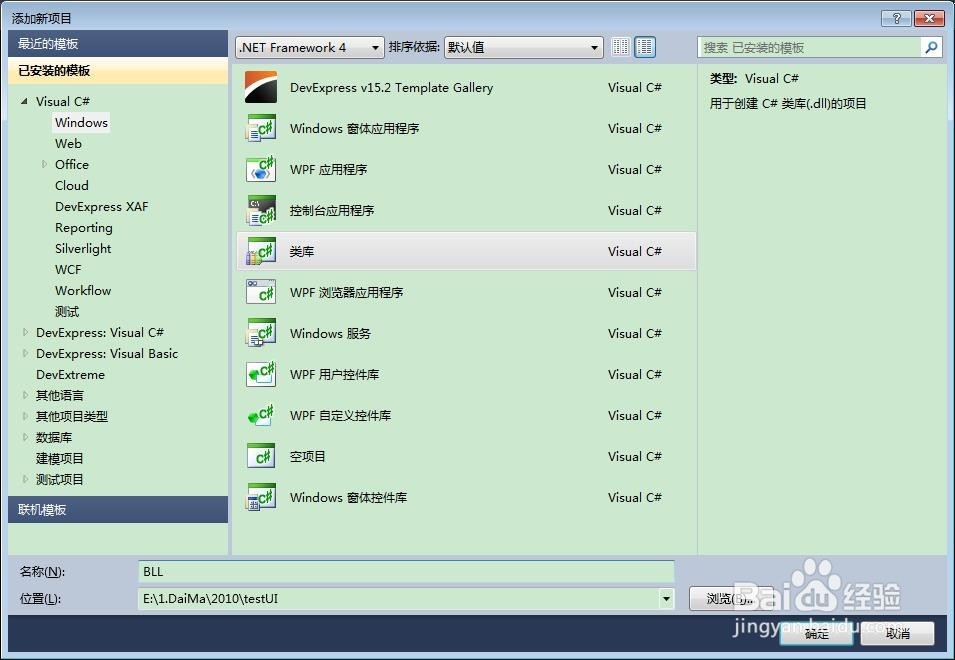
Task: Switch to medium icons list view
Action: (645, 47)
